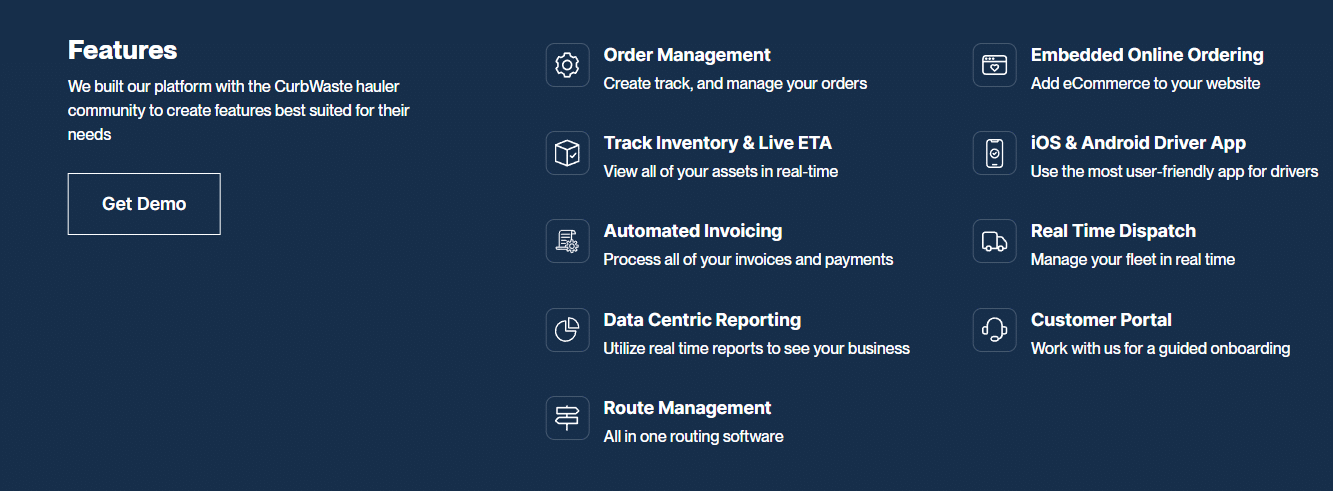This screenshot has height=491, width=1333.
Task: Click the iOS & Android Driver App phone icon
Action: (994, 153)
